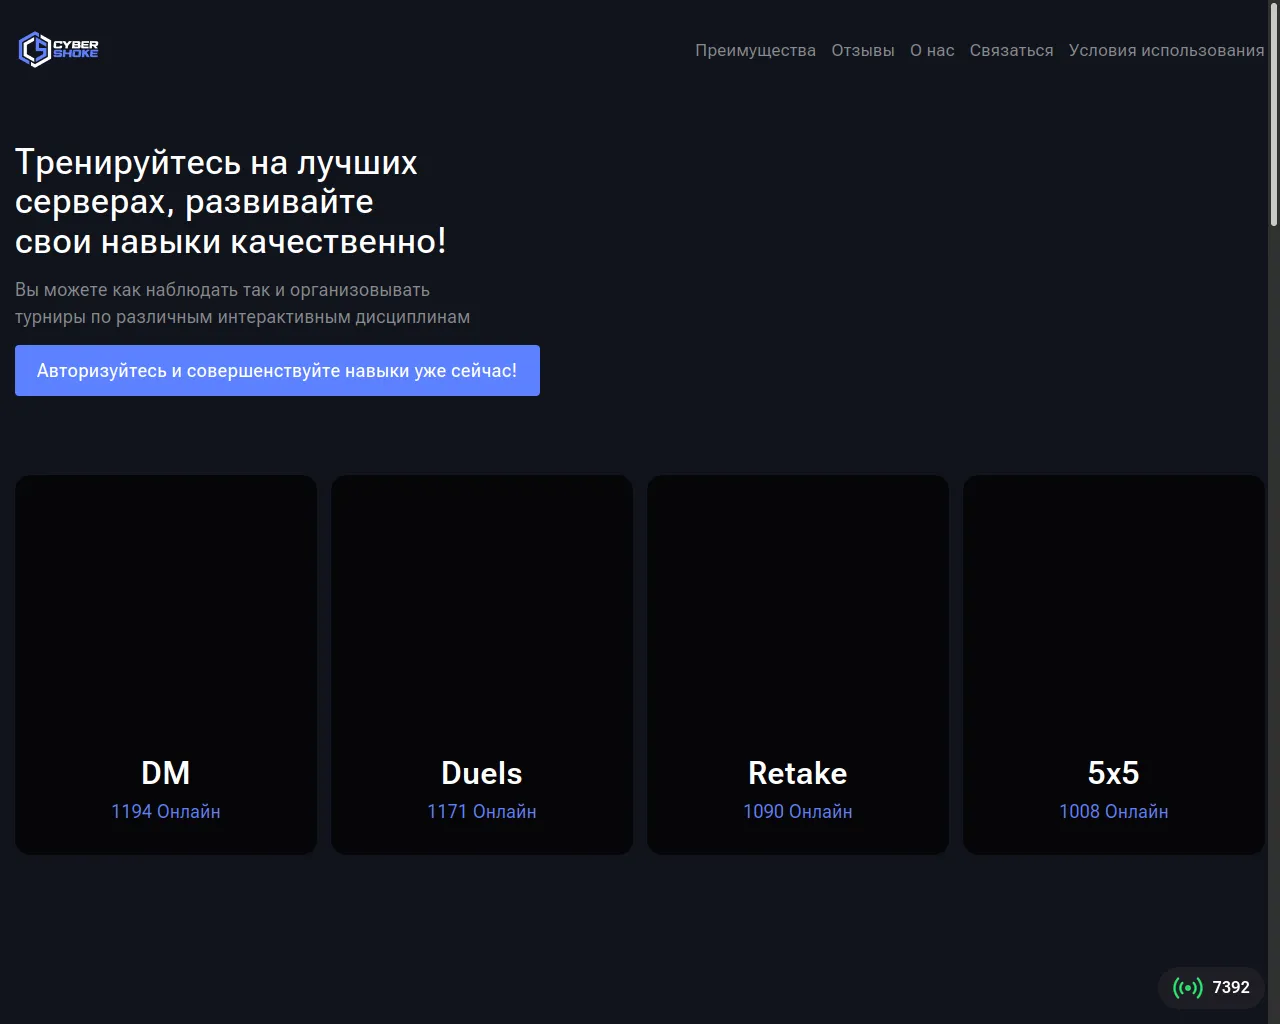Click the 1171 Онлайн count under Duels
Screen dimensions: 1280x1024
[482, 812]
